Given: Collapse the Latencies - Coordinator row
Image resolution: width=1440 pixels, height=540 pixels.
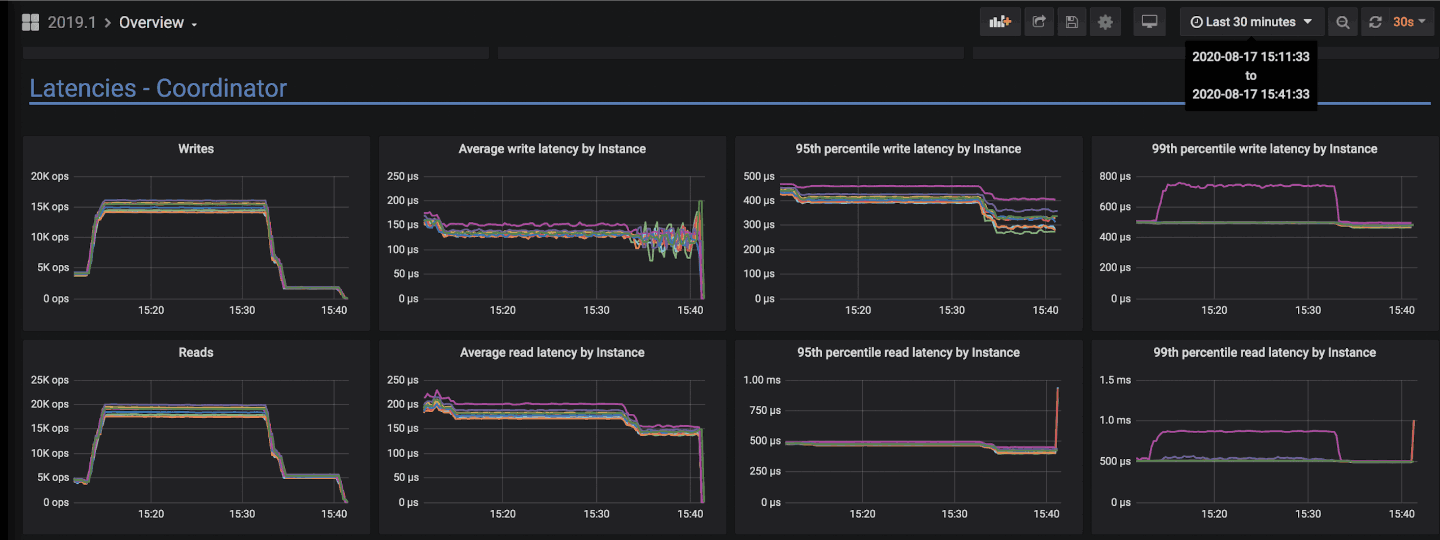Looking at the screenshot, I should click(x=158, y=88).
